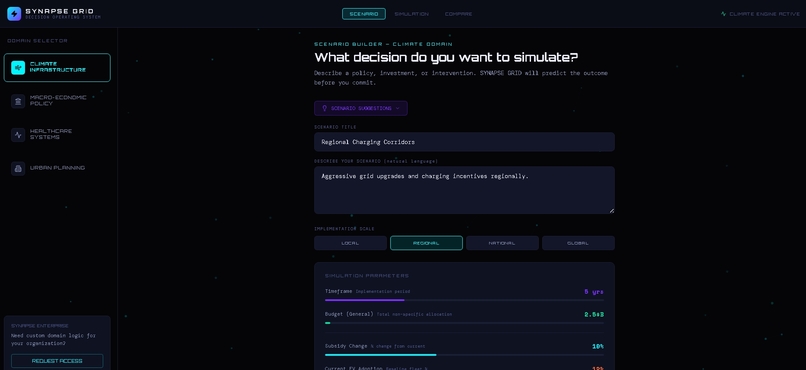Select the Macro-Economic Policy domain
Image resolution: width=806 pixels, height=370 pixels.
(x=57, y=101)
